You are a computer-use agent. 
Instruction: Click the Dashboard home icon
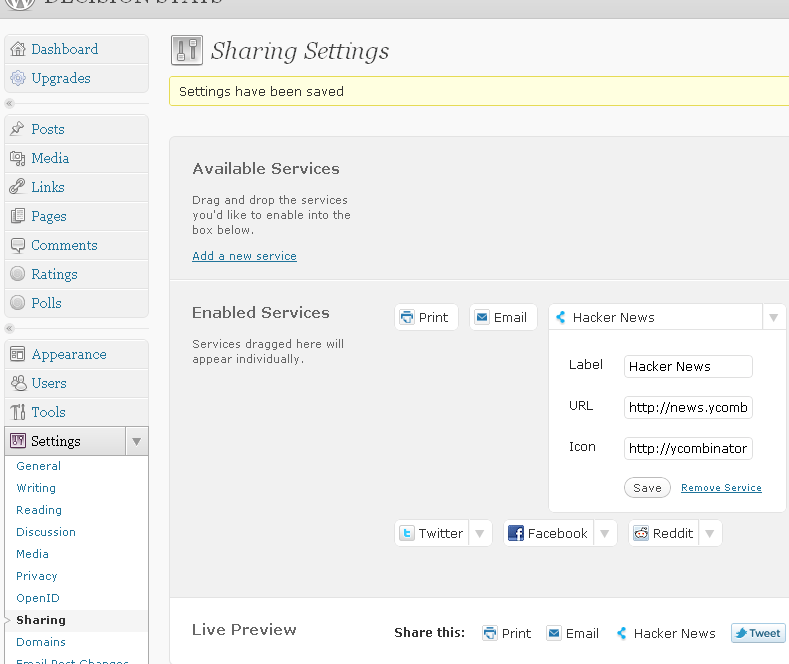[x=18, y=49]
